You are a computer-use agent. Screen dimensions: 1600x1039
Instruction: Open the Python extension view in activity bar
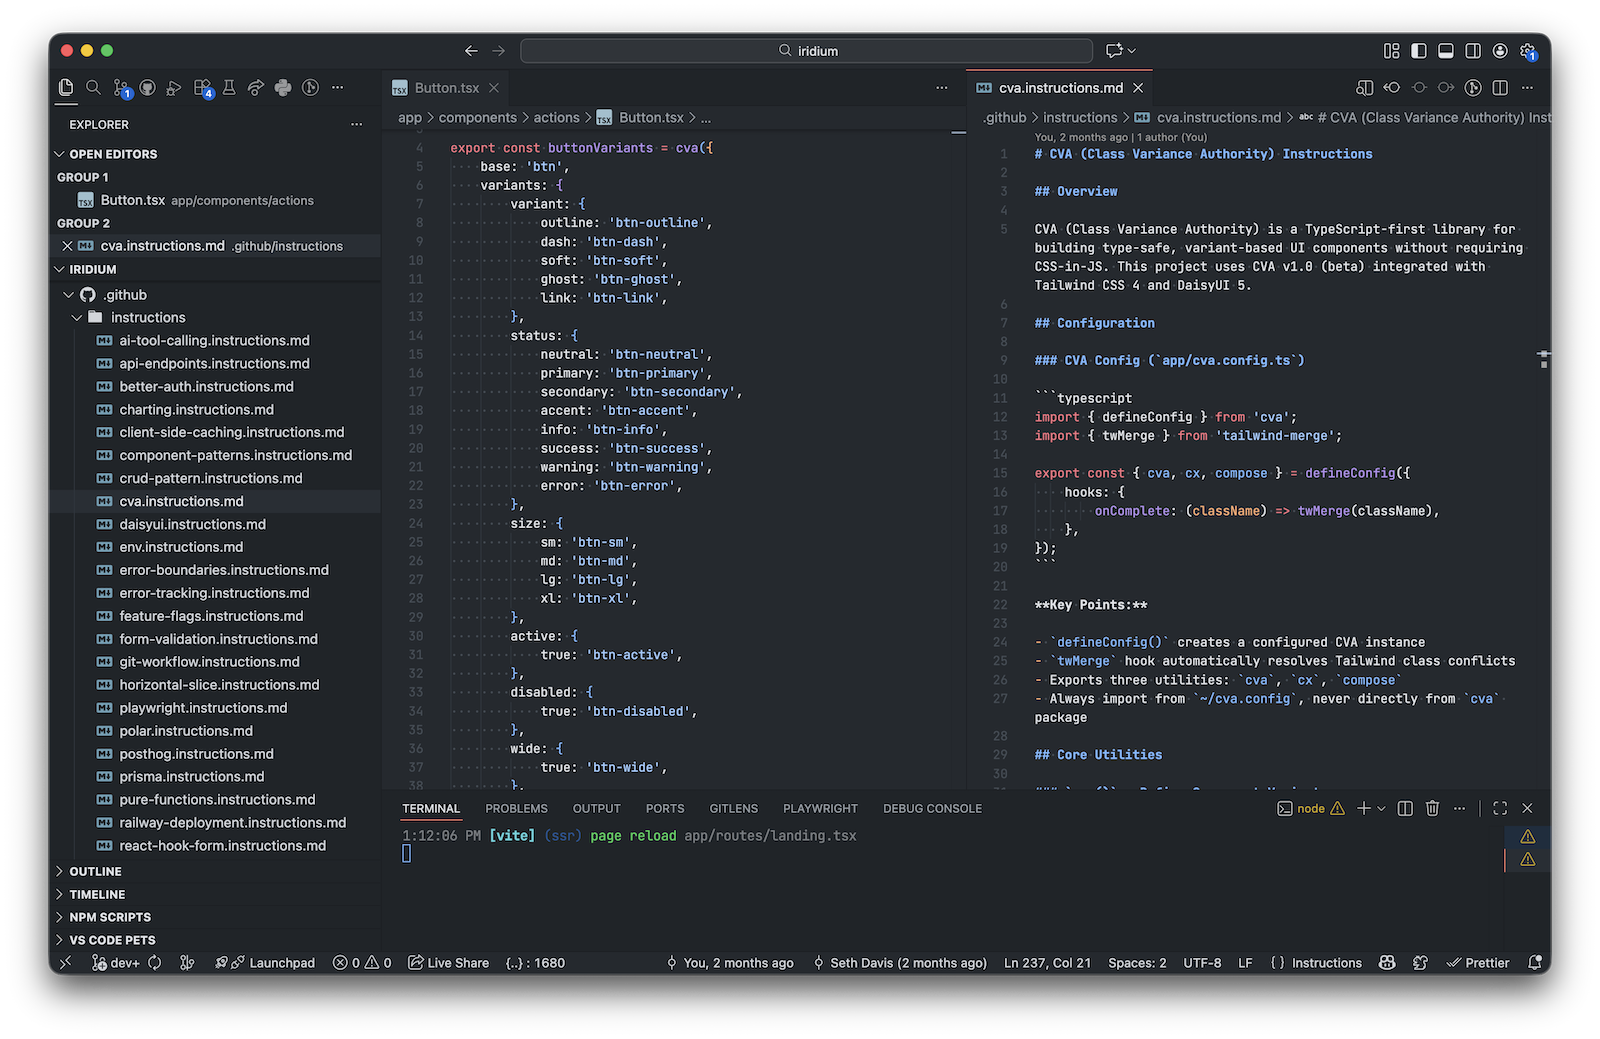[283, 87]
